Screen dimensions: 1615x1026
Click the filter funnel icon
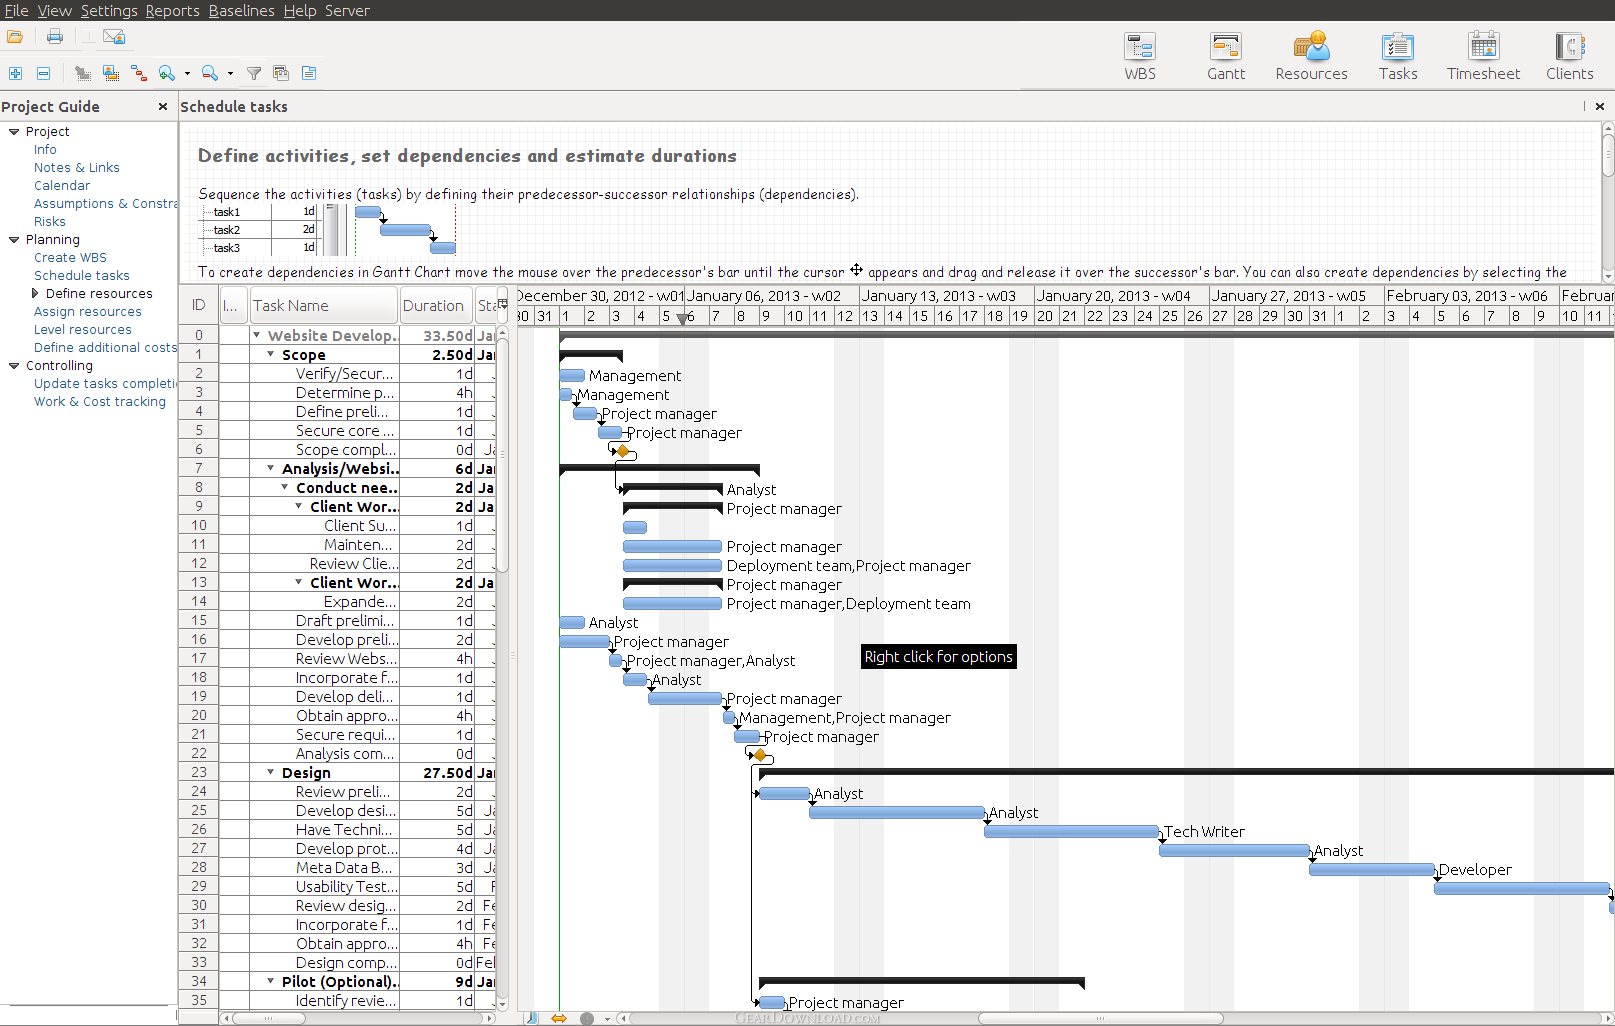(254, 73)
